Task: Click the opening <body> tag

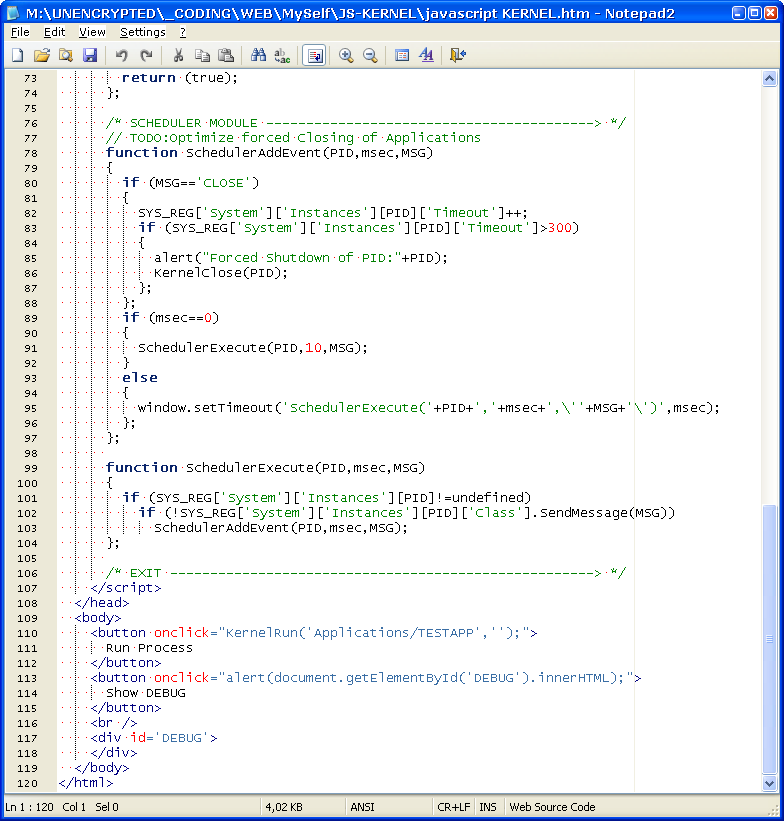Action: click(97, 618)
